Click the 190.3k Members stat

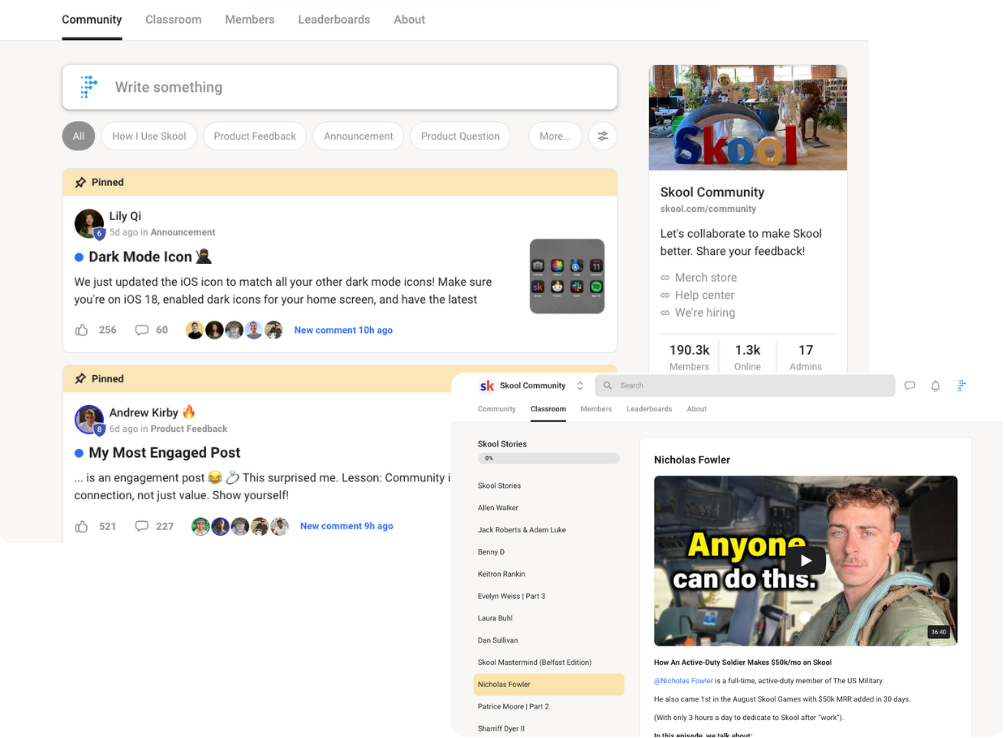point(689,358)
